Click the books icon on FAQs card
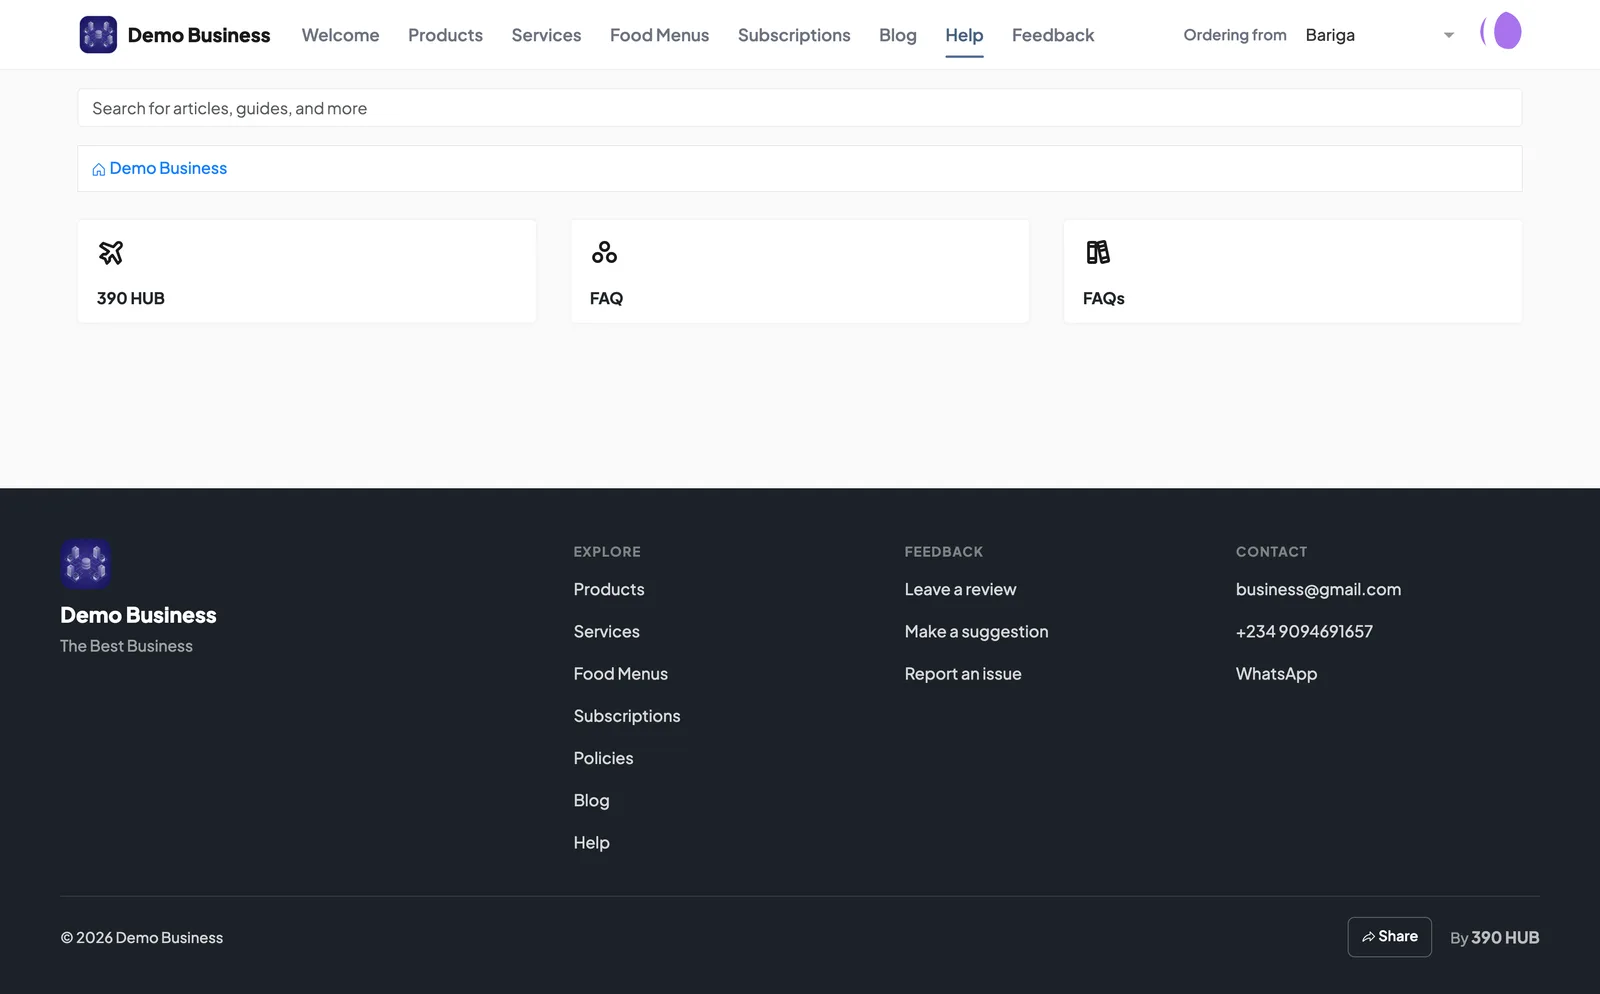 point(1098,253)
